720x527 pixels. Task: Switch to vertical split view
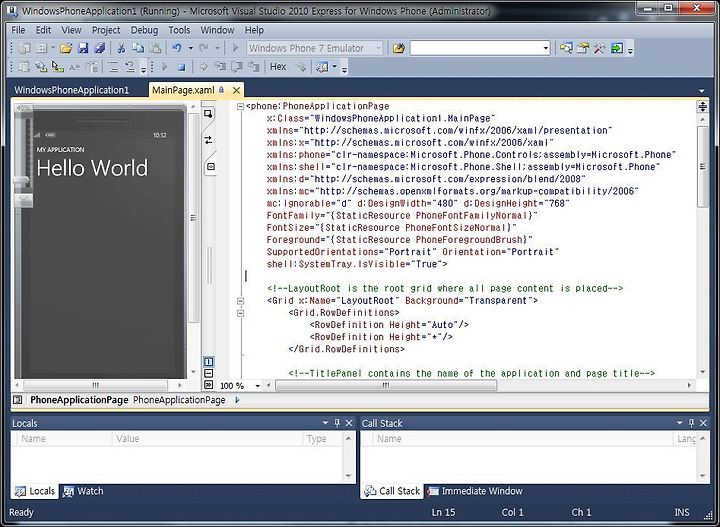pyautogui.click(x=208, y=362)
